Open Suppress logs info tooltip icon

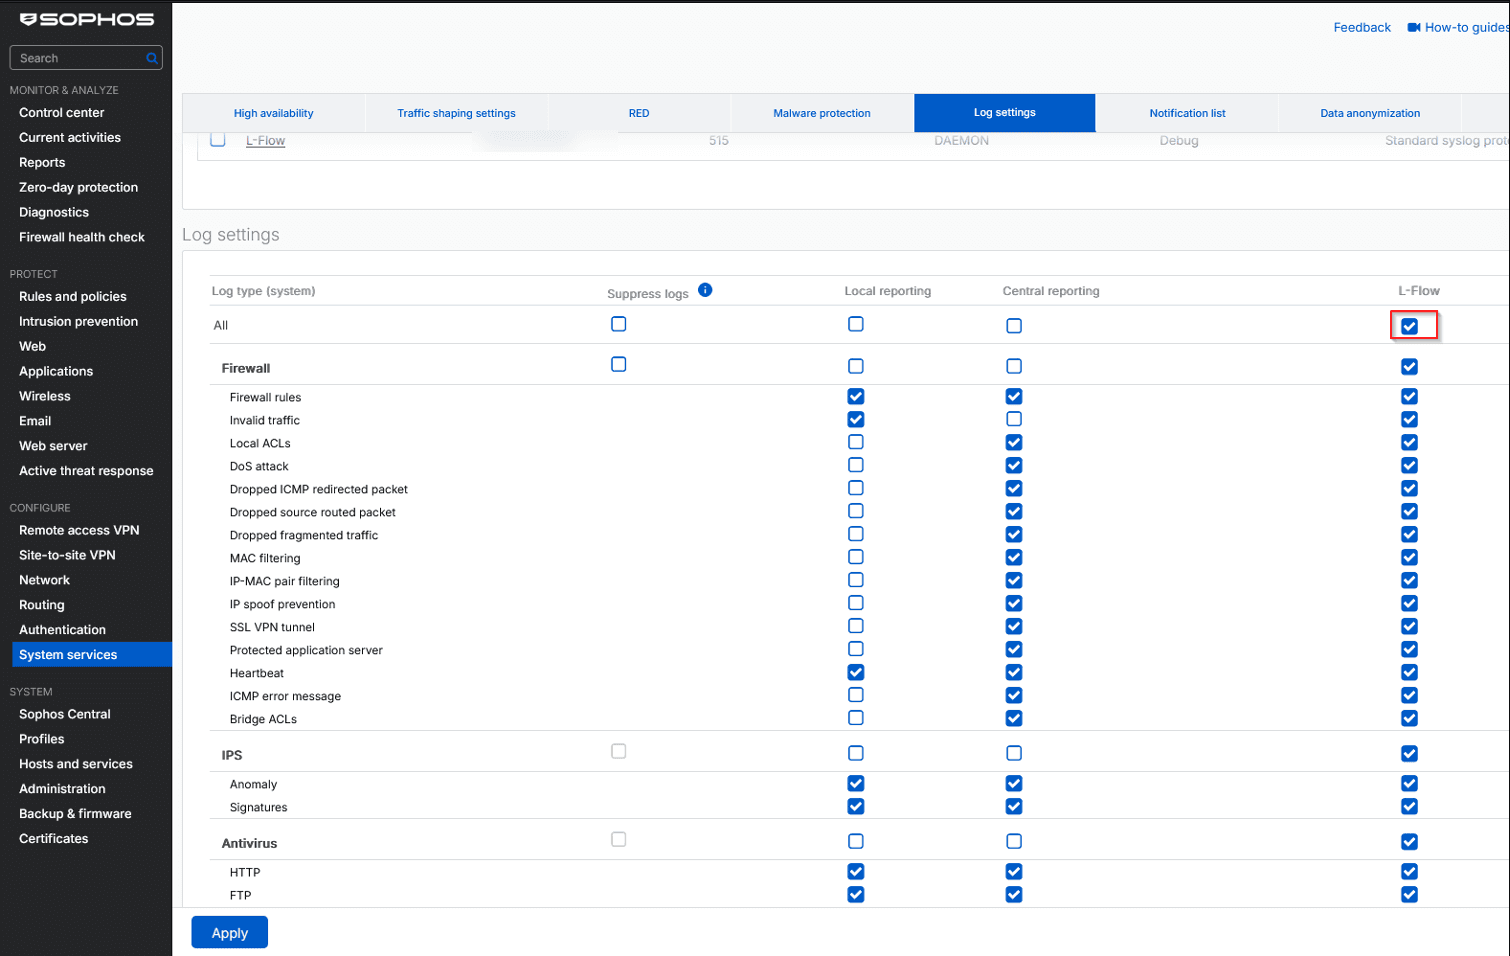(x=705, y=290)
